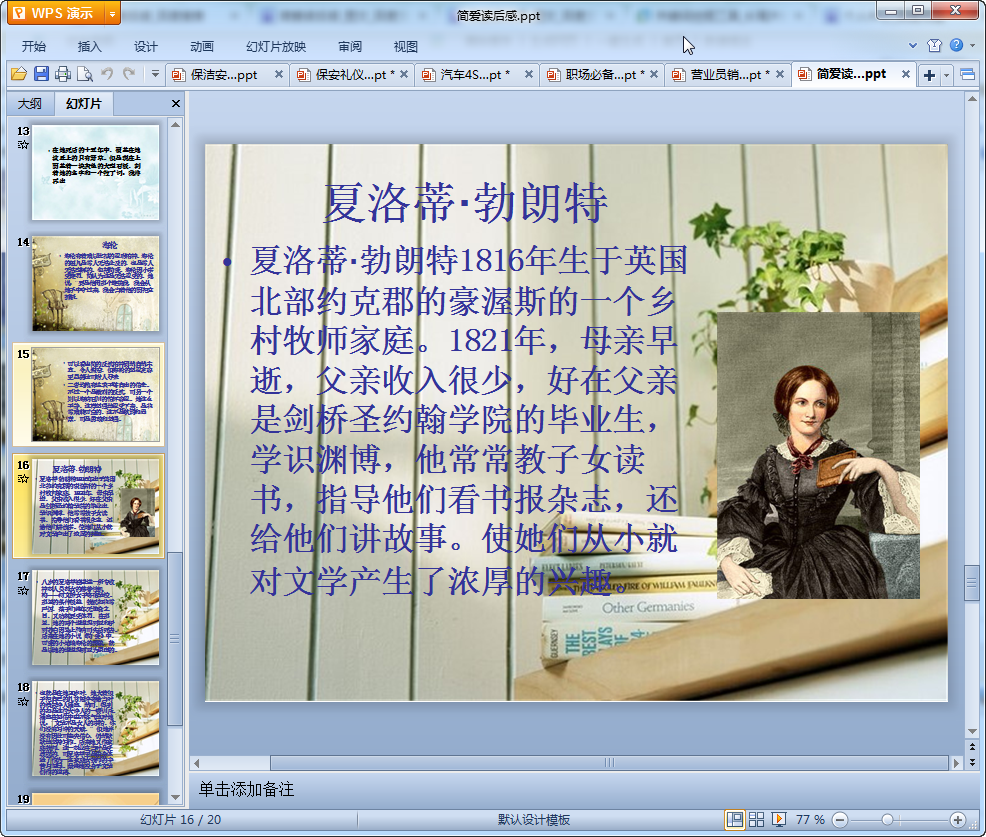Viewport: 986px width, 837px height.
Task: Switch to the 汽车4S...ppt document tab
Action: pos(474,75)
